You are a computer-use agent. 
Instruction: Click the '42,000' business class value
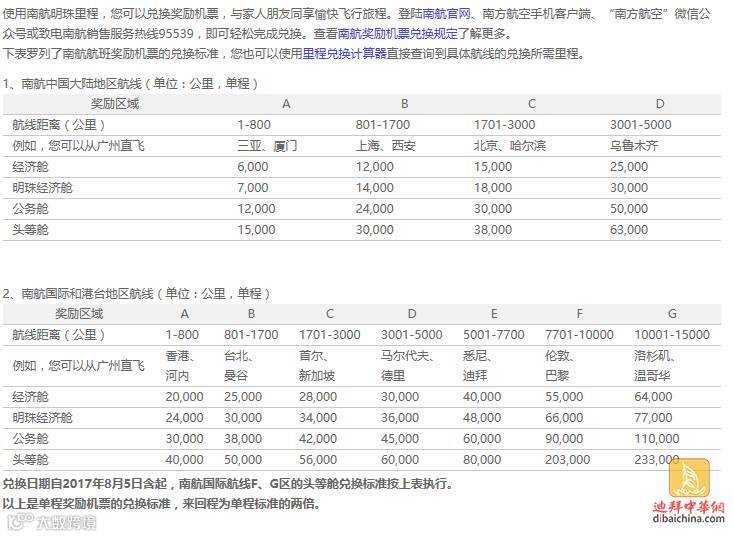tap(318, 439)
